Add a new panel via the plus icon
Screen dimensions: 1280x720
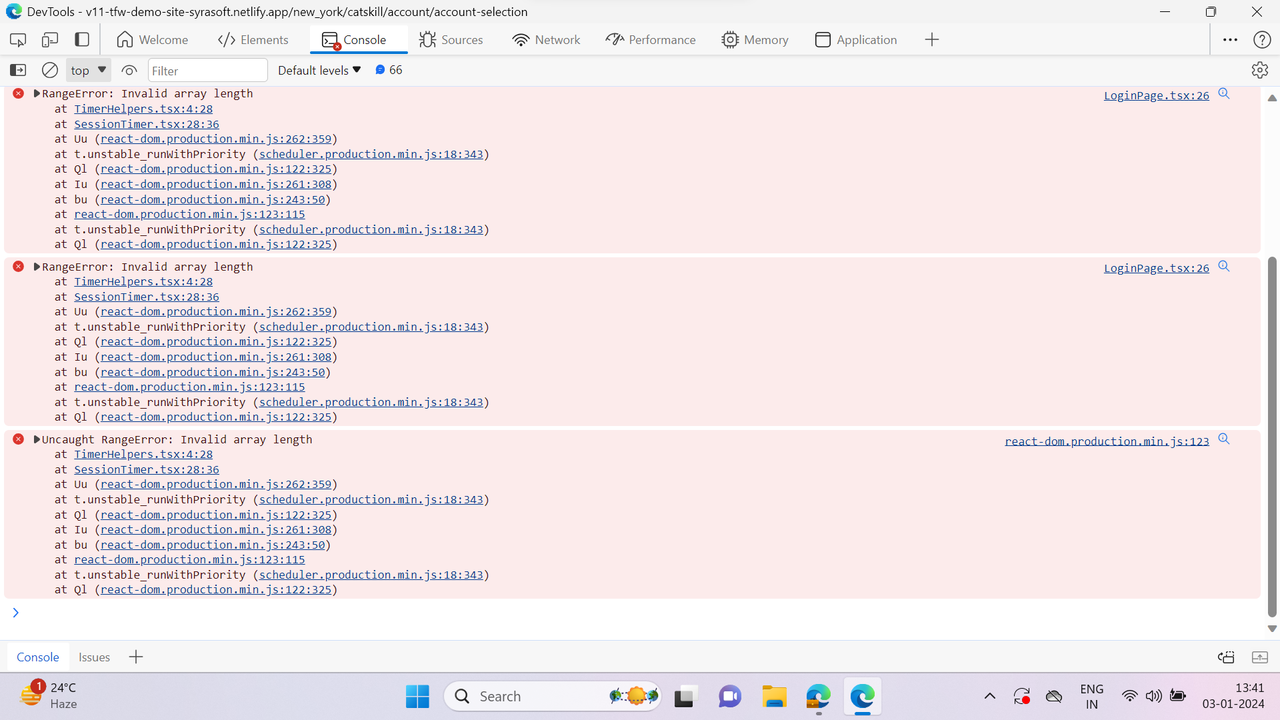(932, 39)
